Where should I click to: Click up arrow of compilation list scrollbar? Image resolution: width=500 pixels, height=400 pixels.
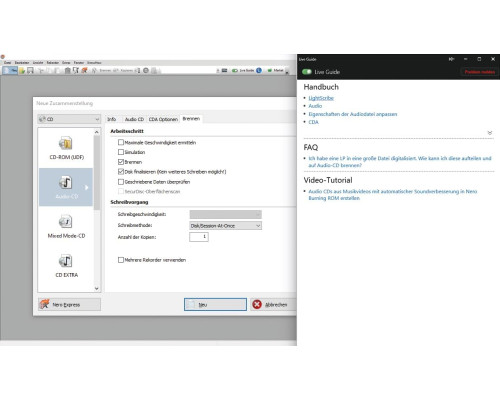tap(97, 132)
